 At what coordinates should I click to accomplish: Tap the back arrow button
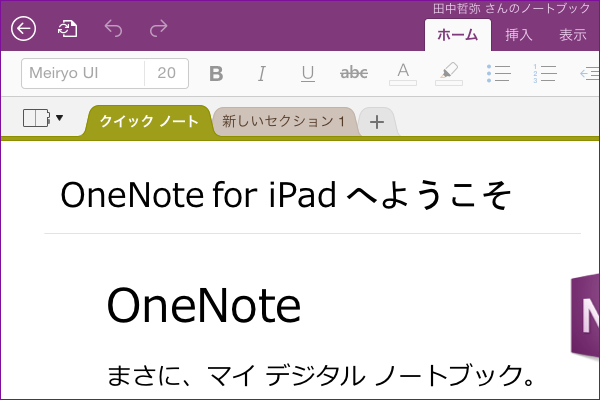pos(23,28)
